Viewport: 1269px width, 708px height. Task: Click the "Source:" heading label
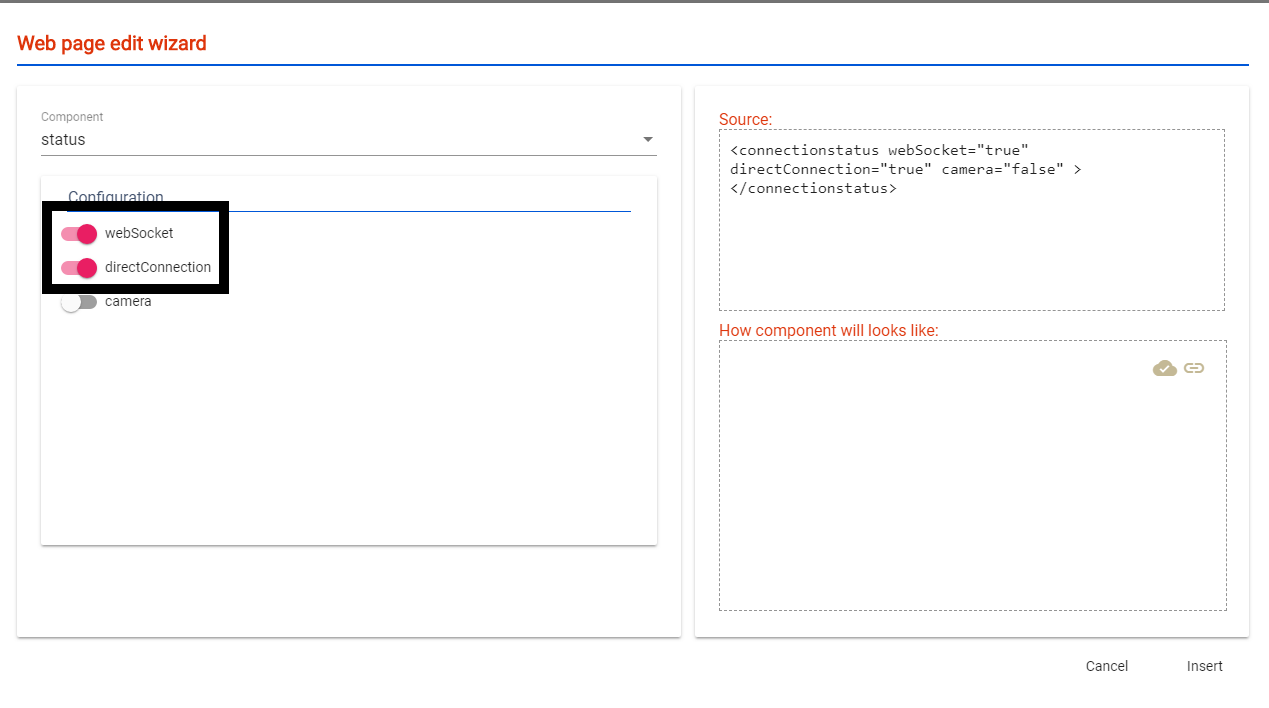(745, 119)
